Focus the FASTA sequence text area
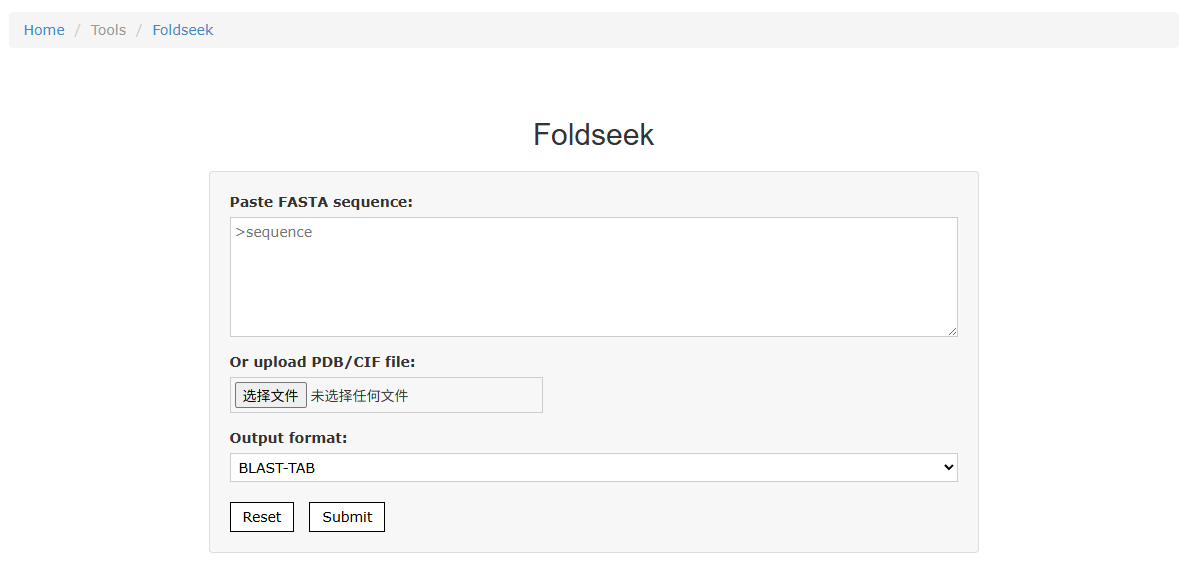This screenshot has width=1191, height=571. tap(593, 277)
